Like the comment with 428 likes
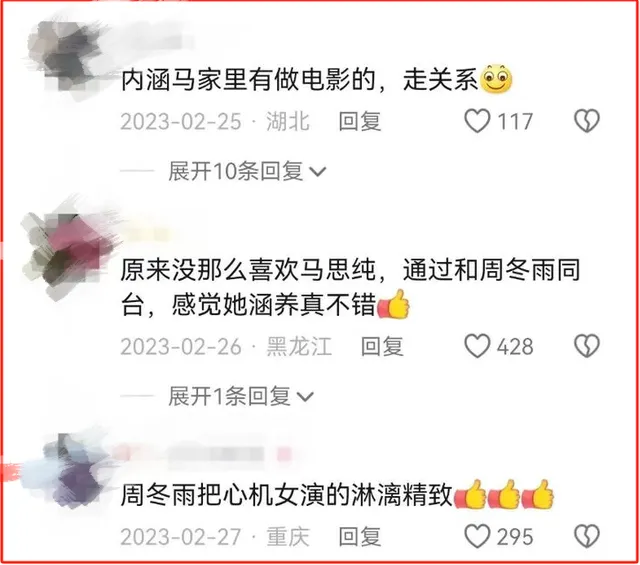 click(x=477, y=346)
